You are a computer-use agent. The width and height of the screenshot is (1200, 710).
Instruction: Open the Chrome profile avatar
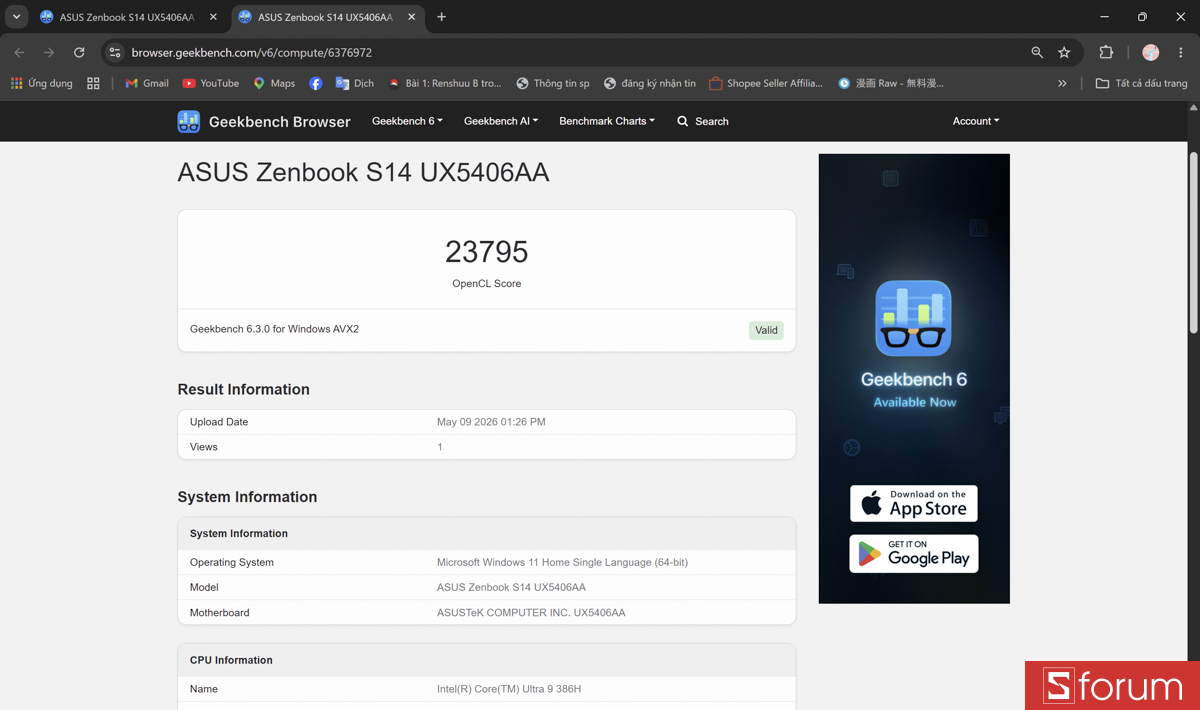tap(1151, 52)
